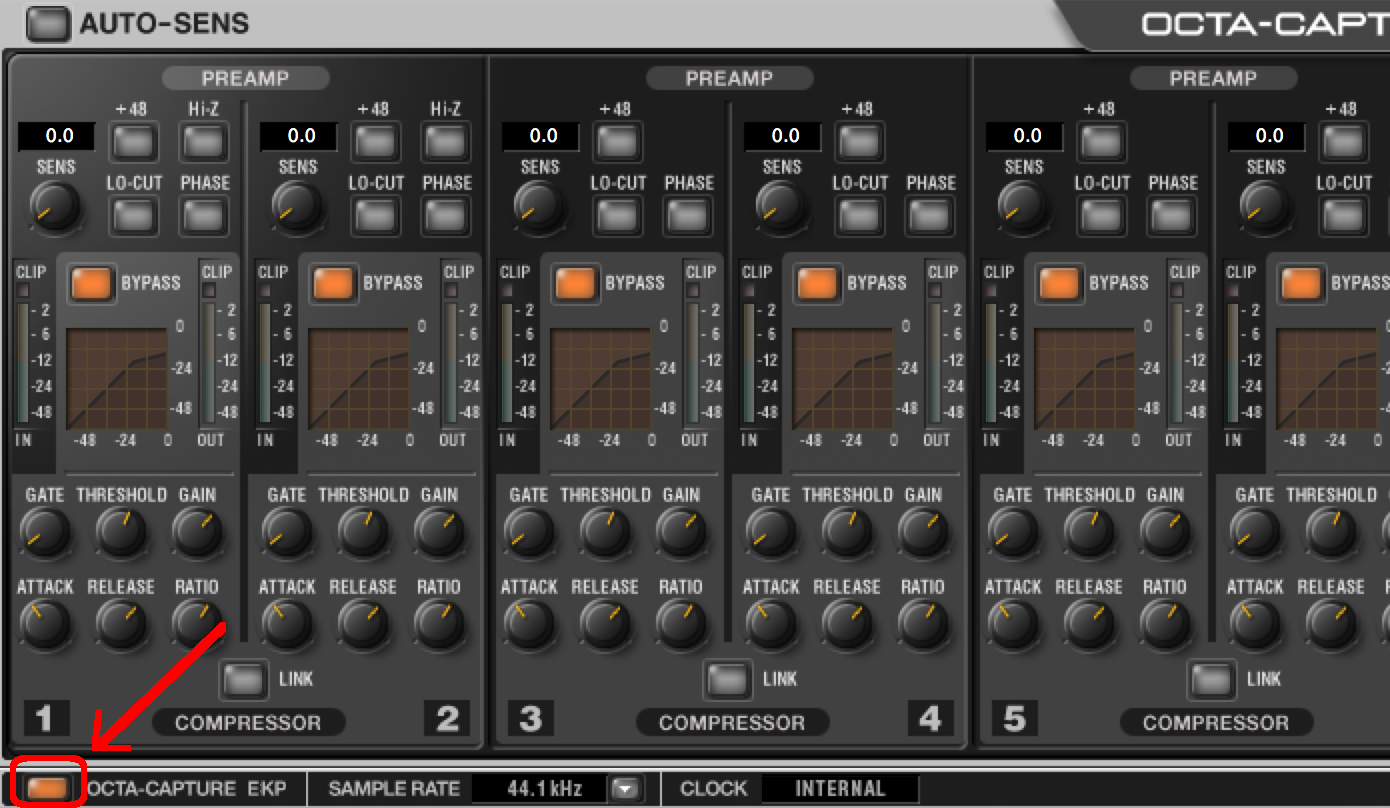Click the SENS value field on channel 1
The image size is (1390, 808).
click(x=56, y=136)
